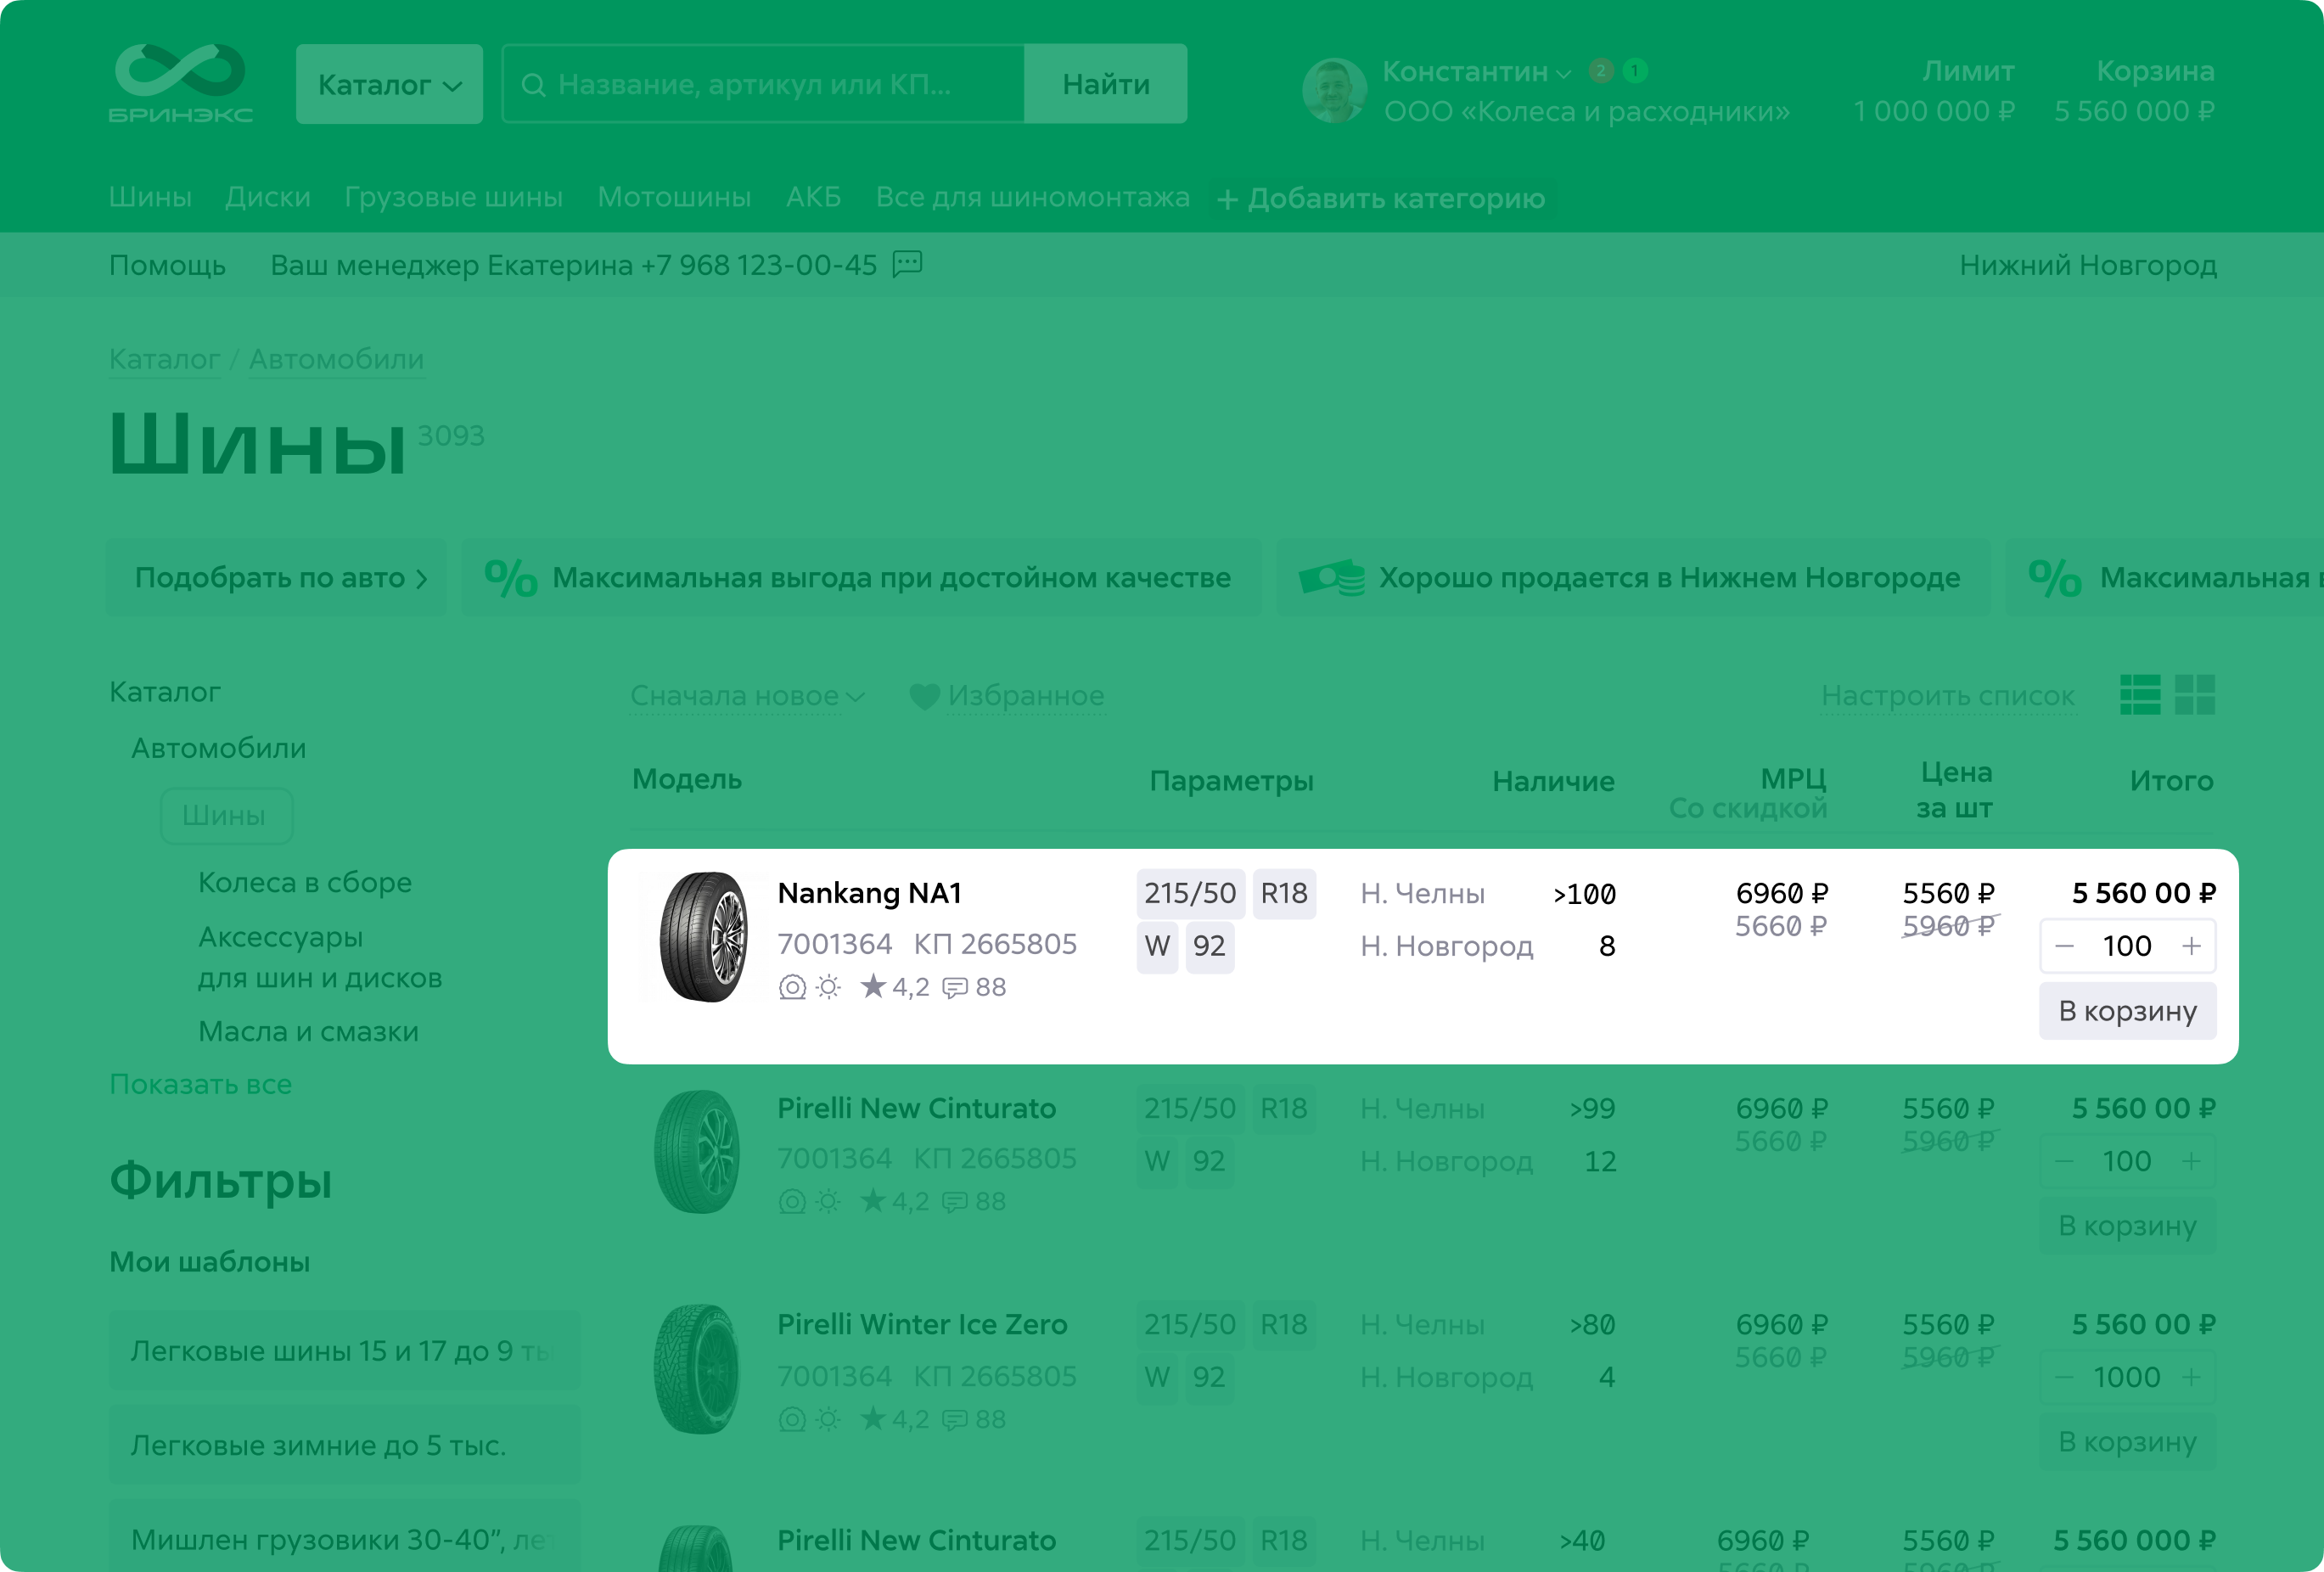Click Настроить список link
This screenshot has width=2324, height=1572.
pos(1947,696)
